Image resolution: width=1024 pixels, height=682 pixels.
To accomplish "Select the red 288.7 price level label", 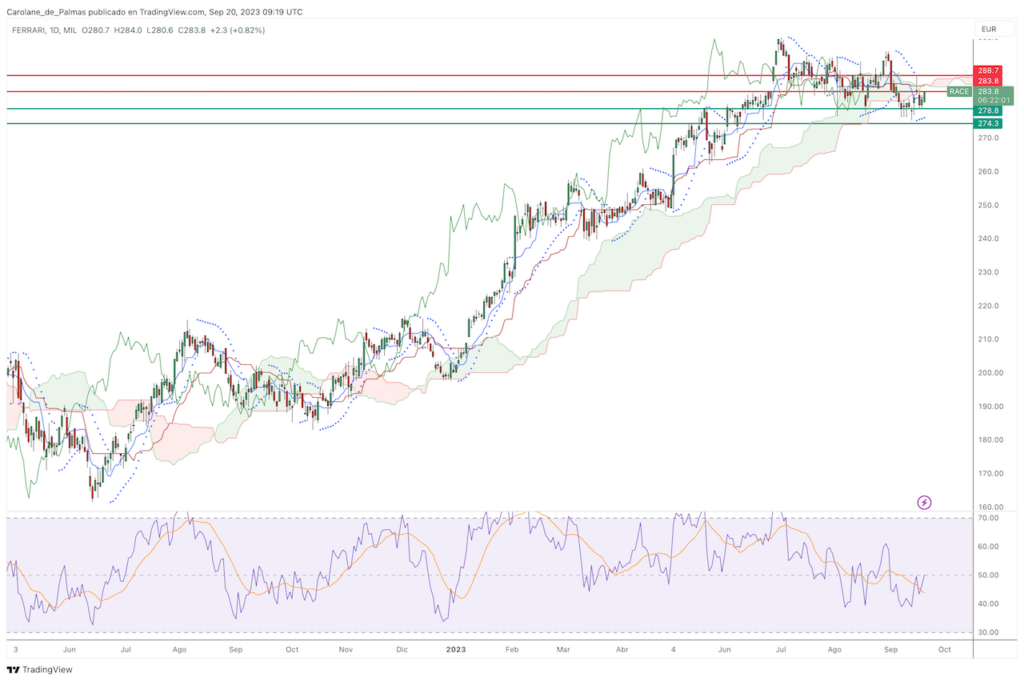I will click(989, 71).
